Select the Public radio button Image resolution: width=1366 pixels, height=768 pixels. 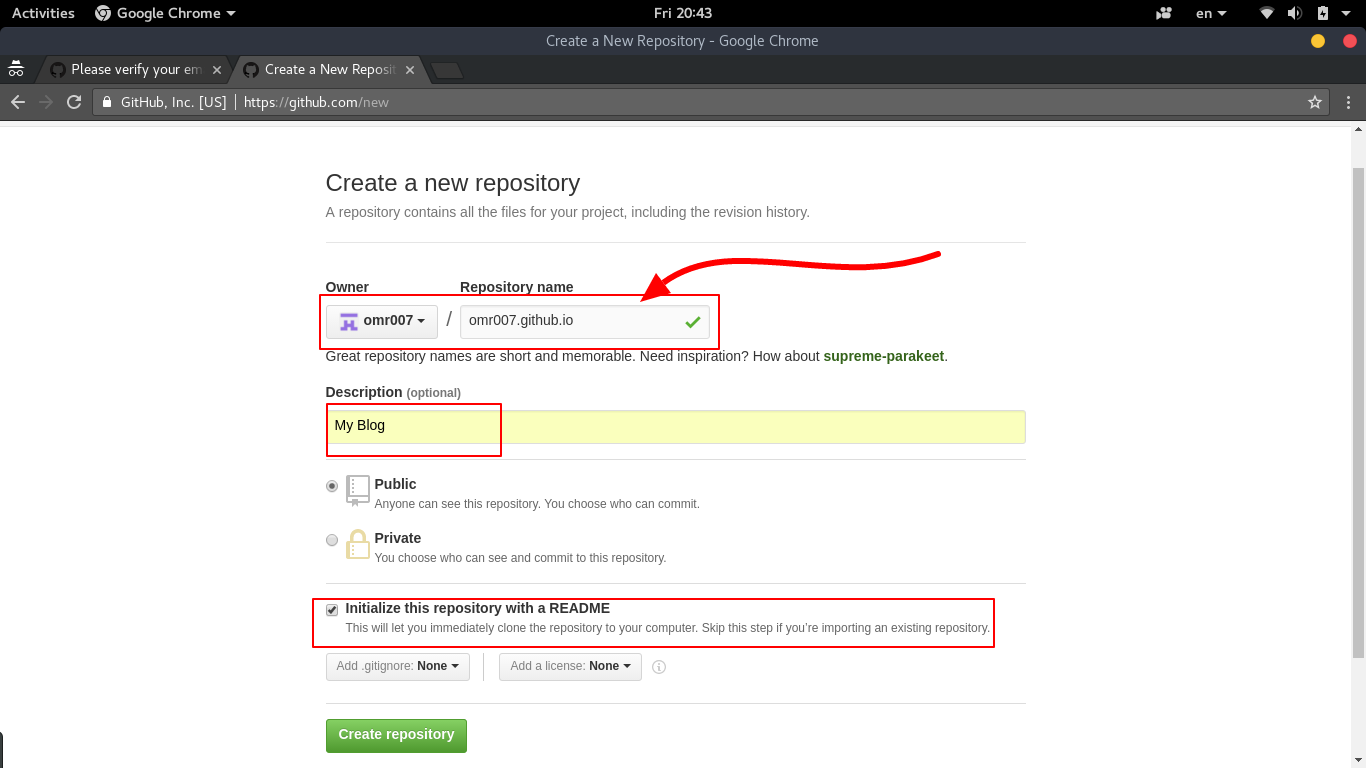pyautogui.click(x=332, y=486)
